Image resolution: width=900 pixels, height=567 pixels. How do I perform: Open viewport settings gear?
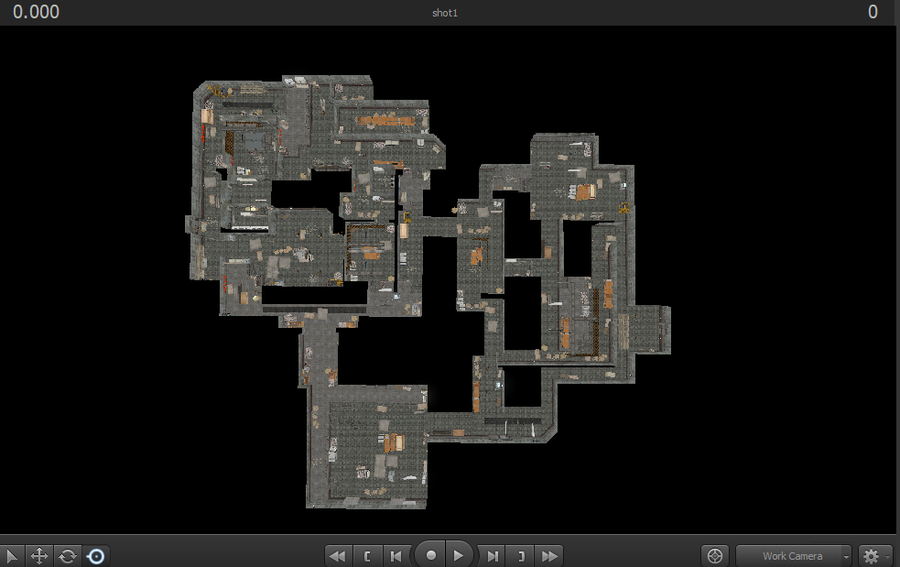coord(871,555)
